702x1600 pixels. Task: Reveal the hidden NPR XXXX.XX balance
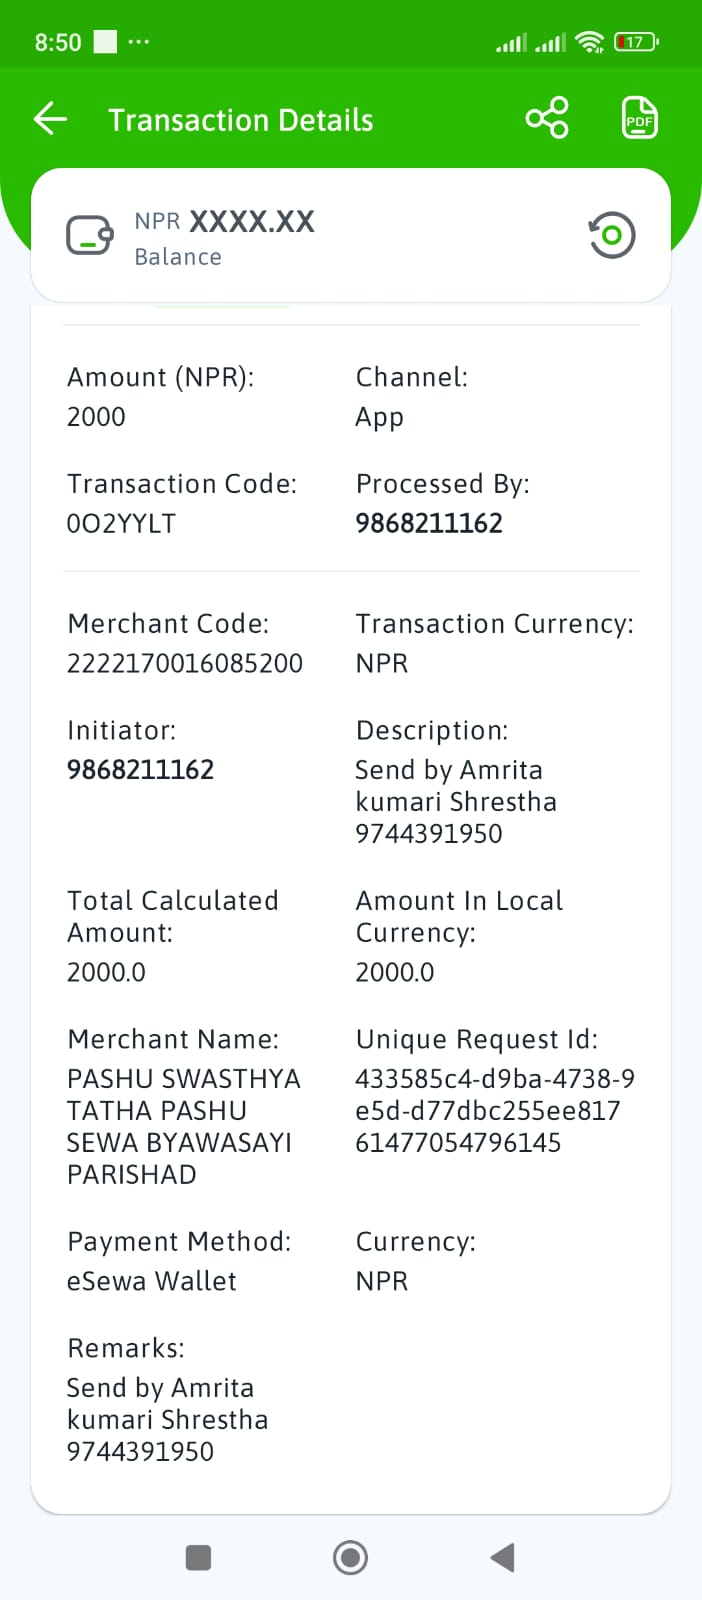pos(225,221)
